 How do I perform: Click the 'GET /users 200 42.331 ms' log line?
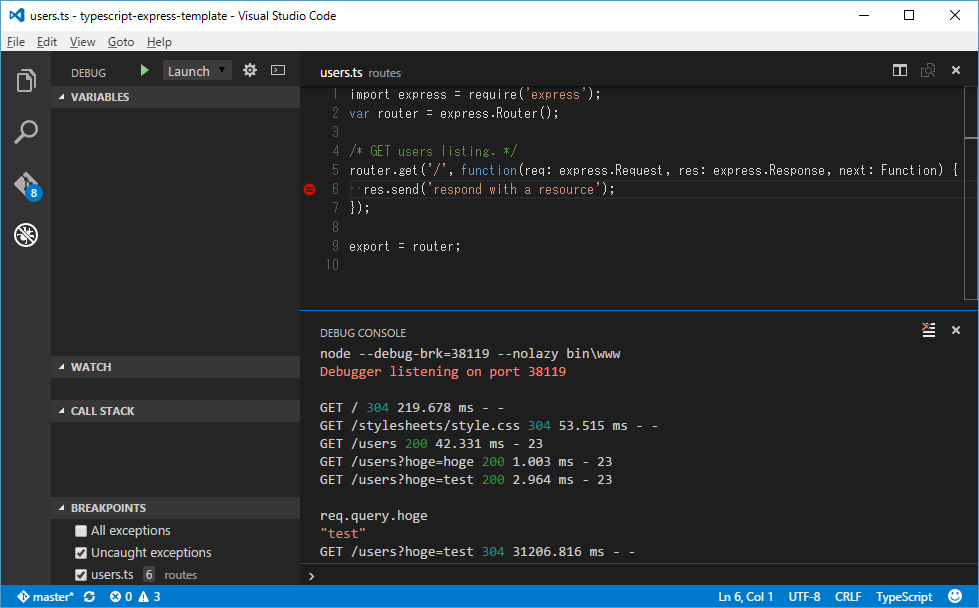(x=431, y=444)
